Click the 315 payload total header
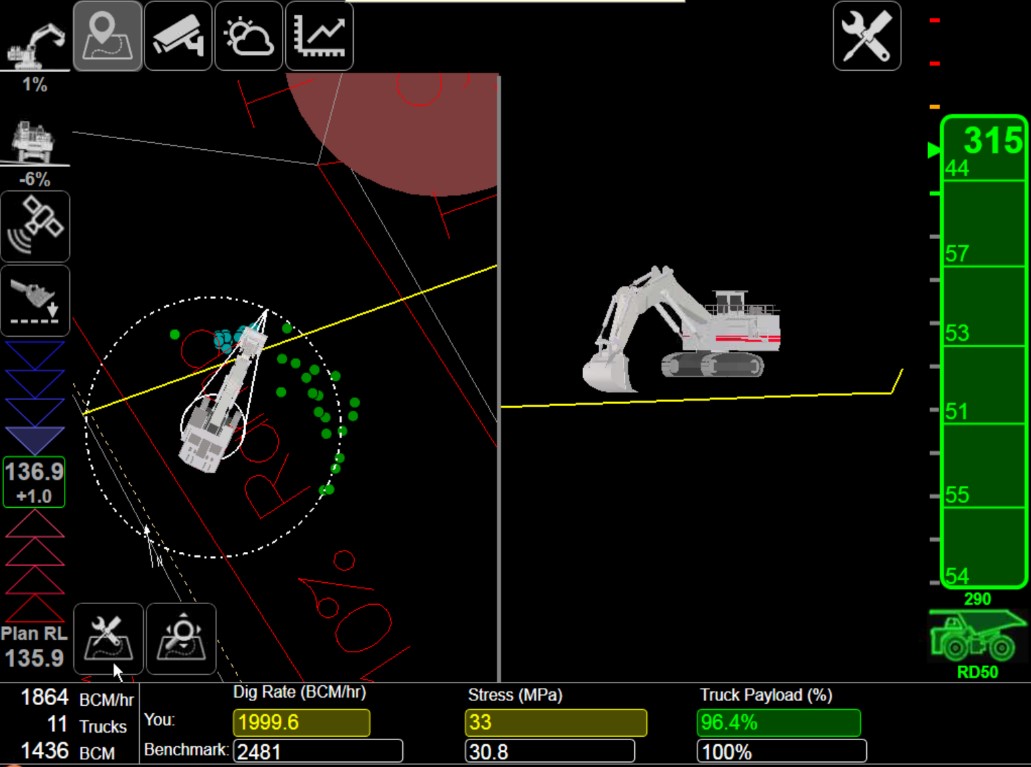The image size is (1031, 767). 991,141
